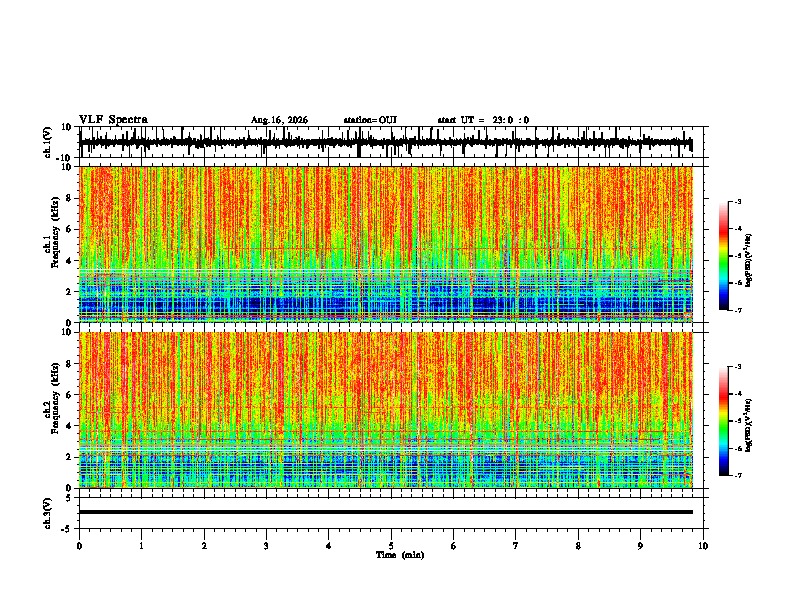This screenshot has height=612, width=792.
Task: Click the time axis tick labeled 10
Action: [703, 546]
